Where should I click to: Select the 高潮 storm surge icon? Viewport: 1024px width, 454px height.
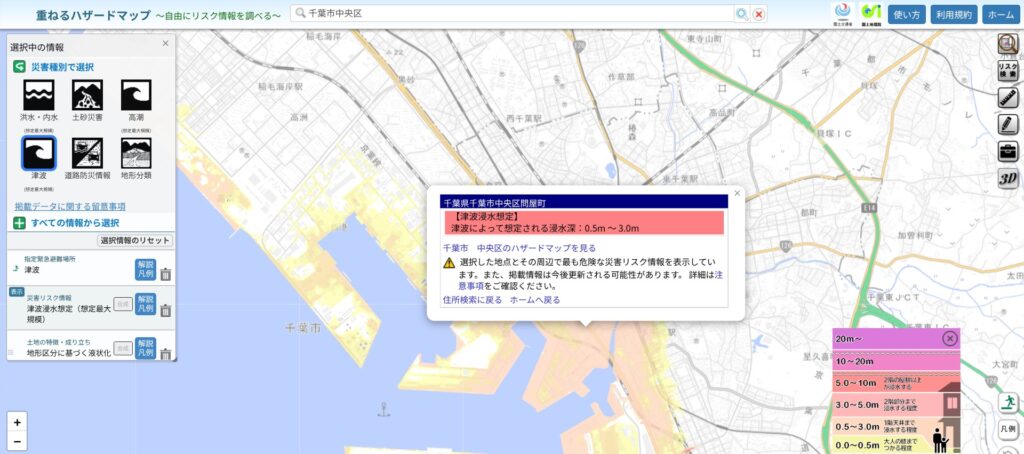click(136, 95)
